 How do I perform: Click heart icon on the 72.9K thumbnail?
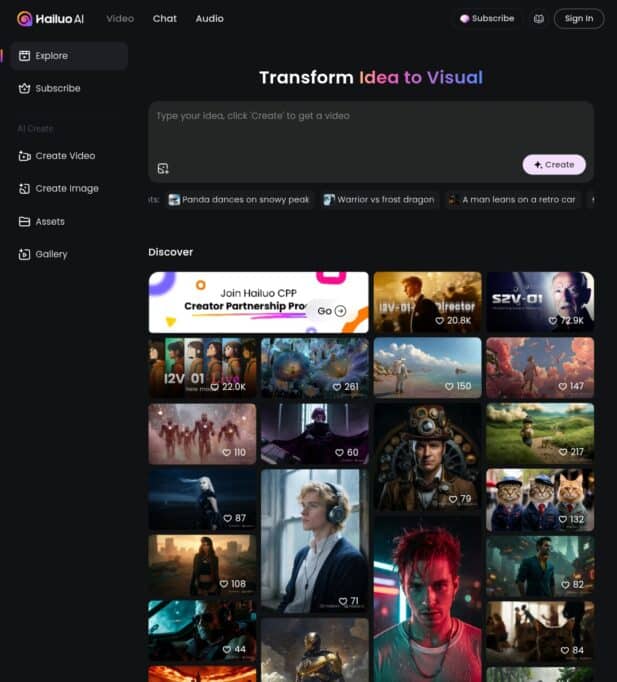(x=553, y=321)
